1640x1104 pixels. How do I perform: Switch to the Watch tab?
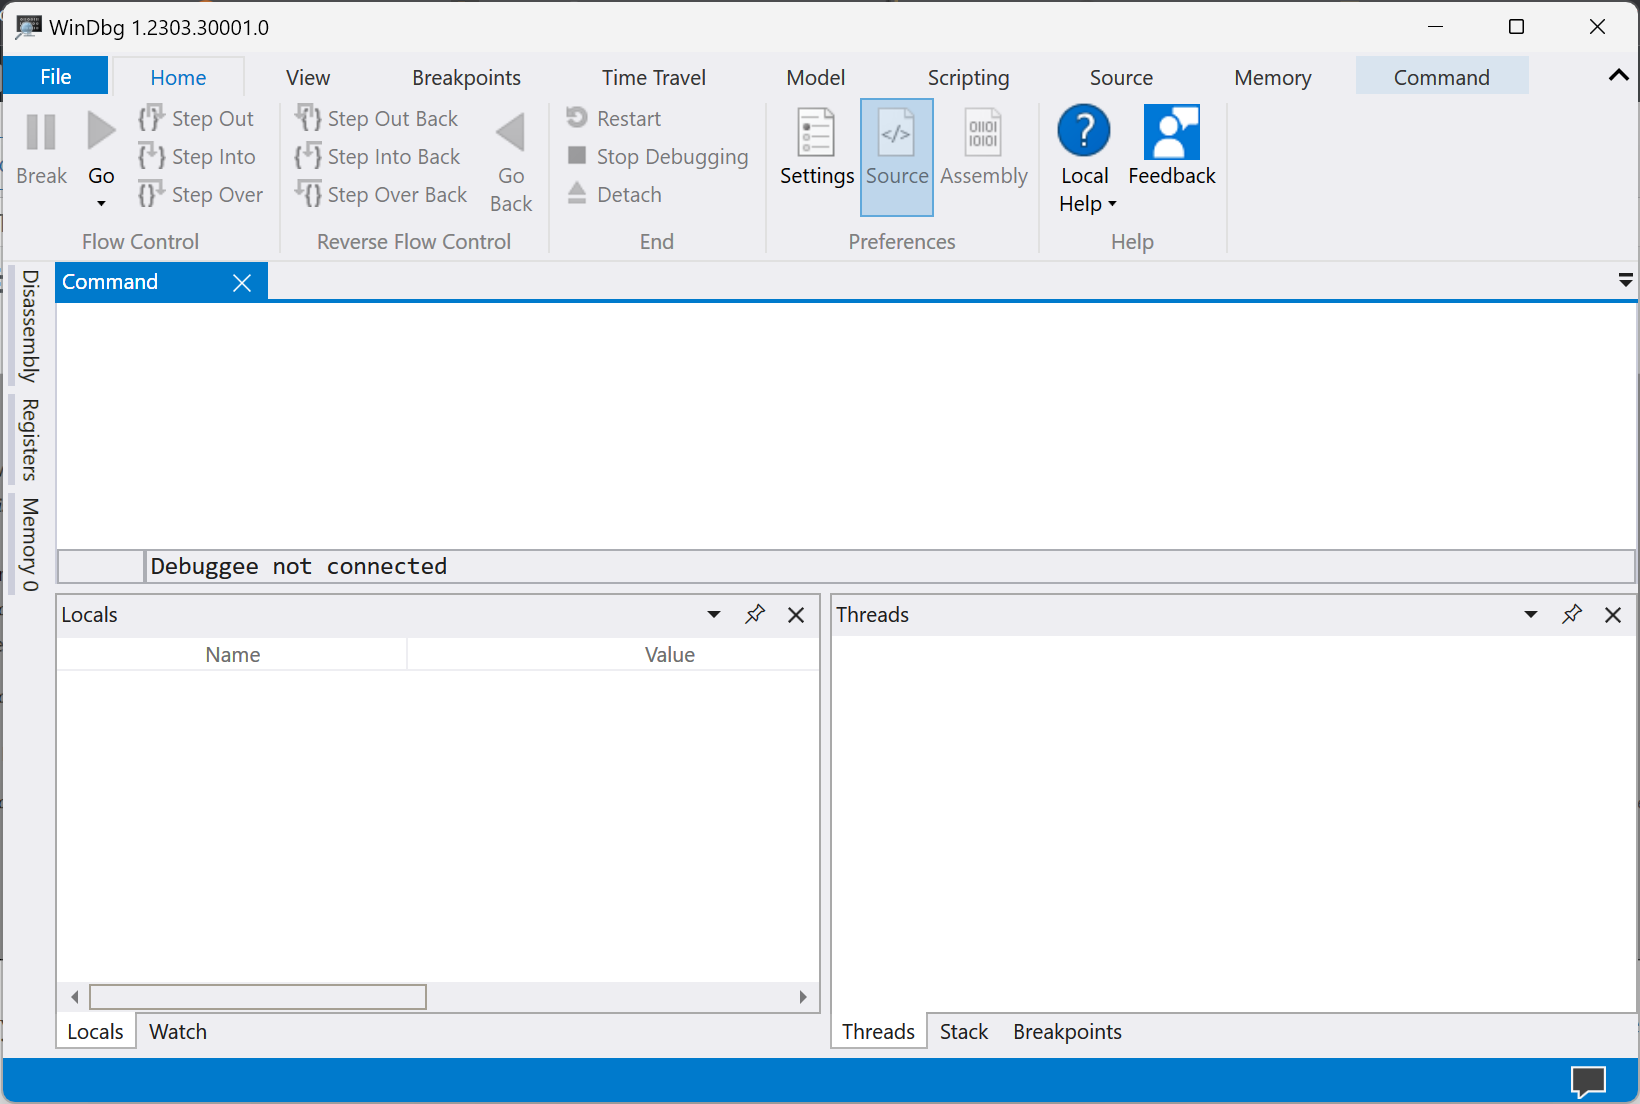(178, 1032)
